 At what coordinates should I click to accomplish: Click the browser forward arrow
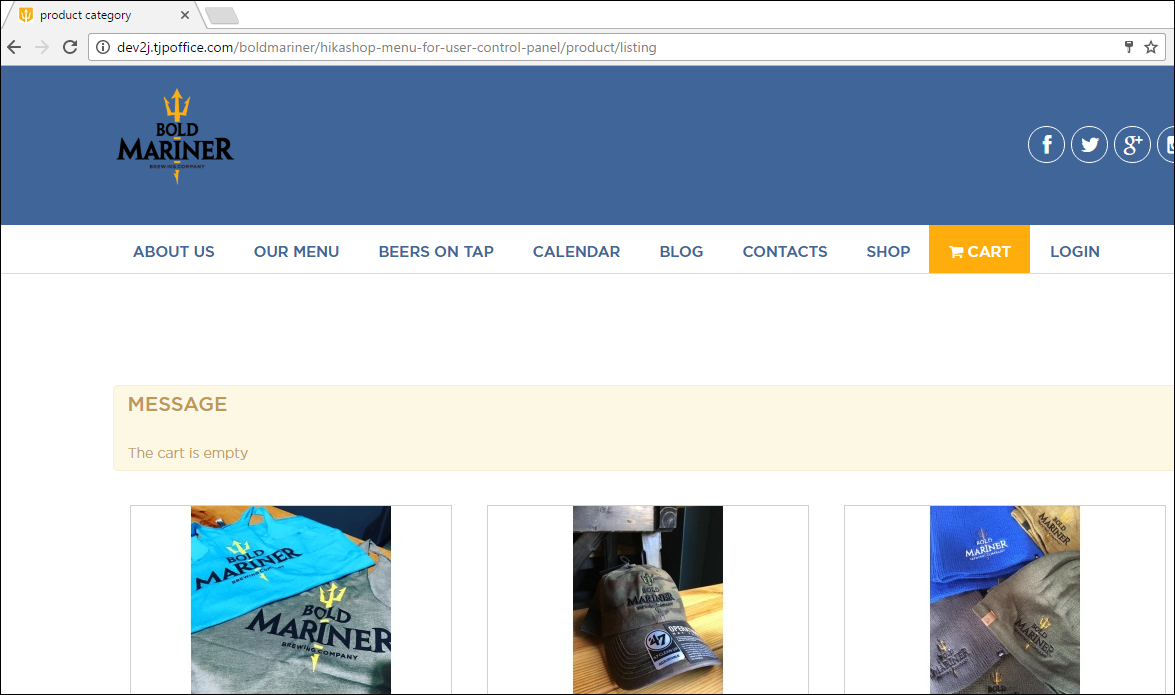(x=42, y=47)
